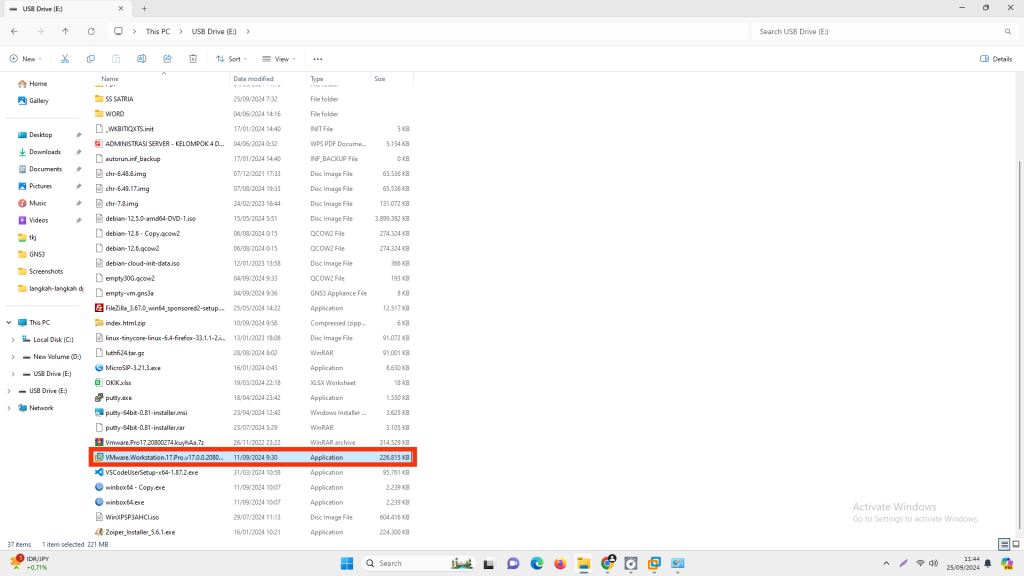Toggle the Details pane
Screen dimensions: 1024x576
tap(996, 59)
